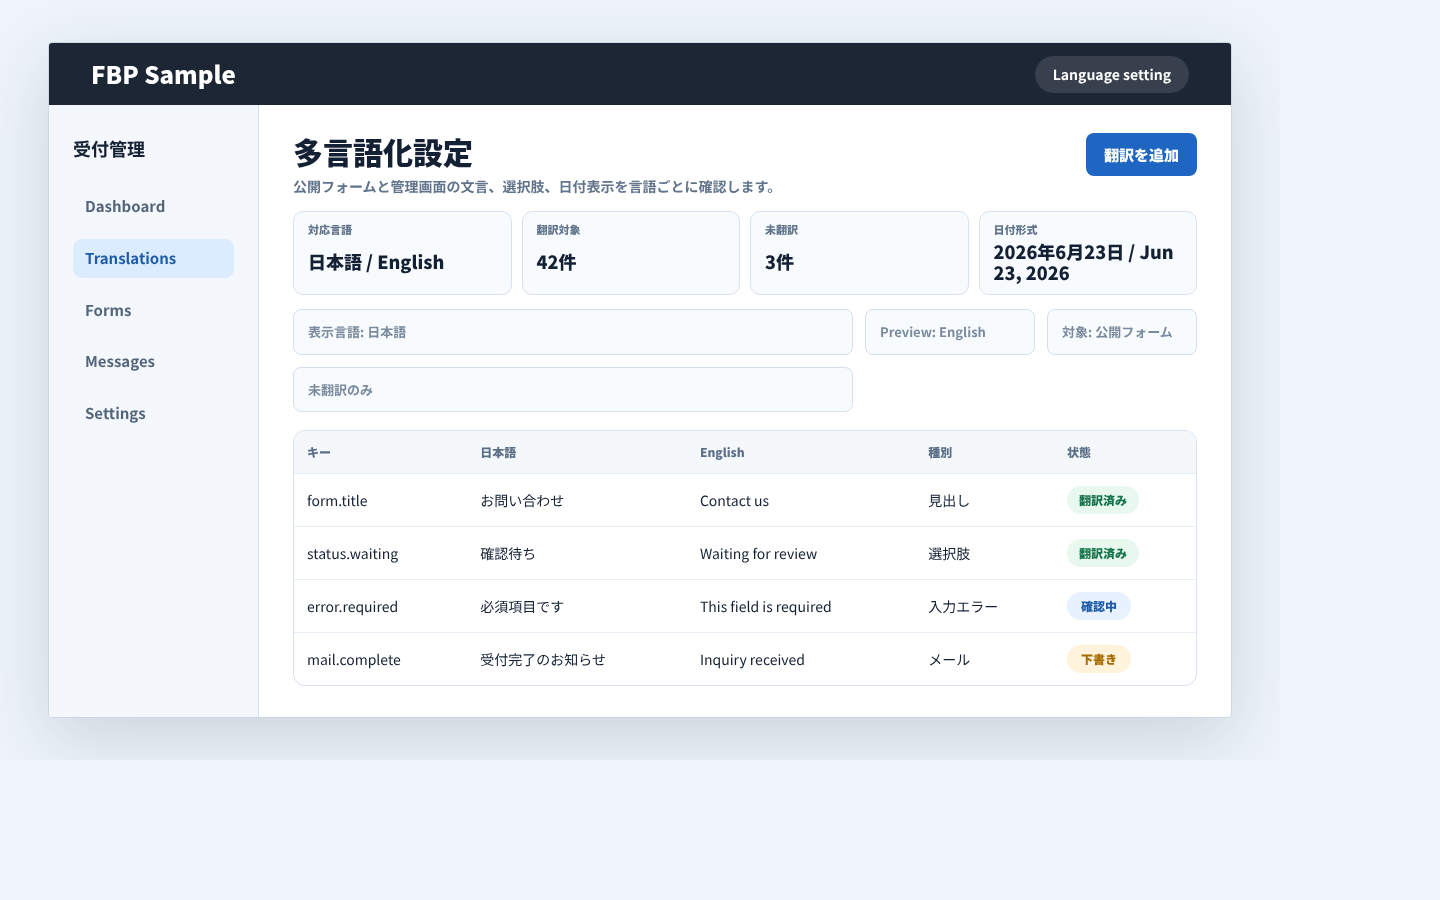
Task: Select the mail.complete key cell
Action: [x=354, y=660]
